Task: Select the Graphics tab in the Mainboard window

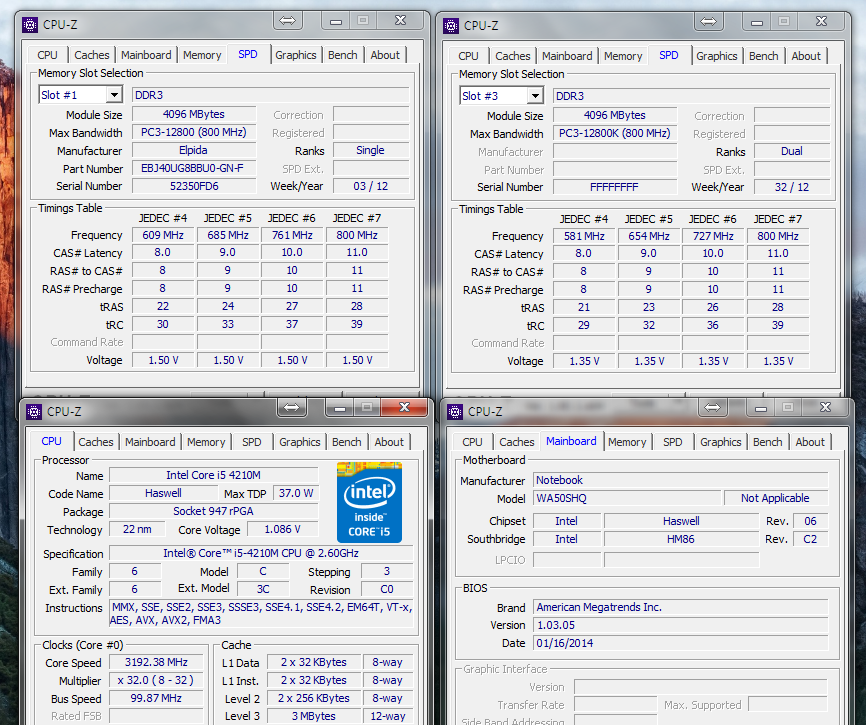Action: point(721,442)
